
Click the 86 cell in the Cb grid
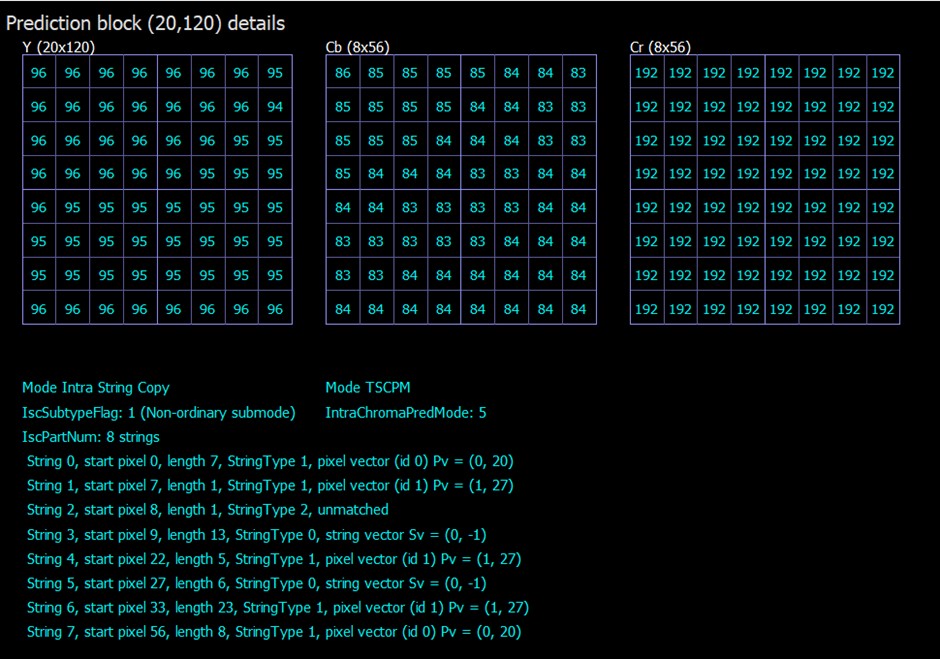pos(343,73)
